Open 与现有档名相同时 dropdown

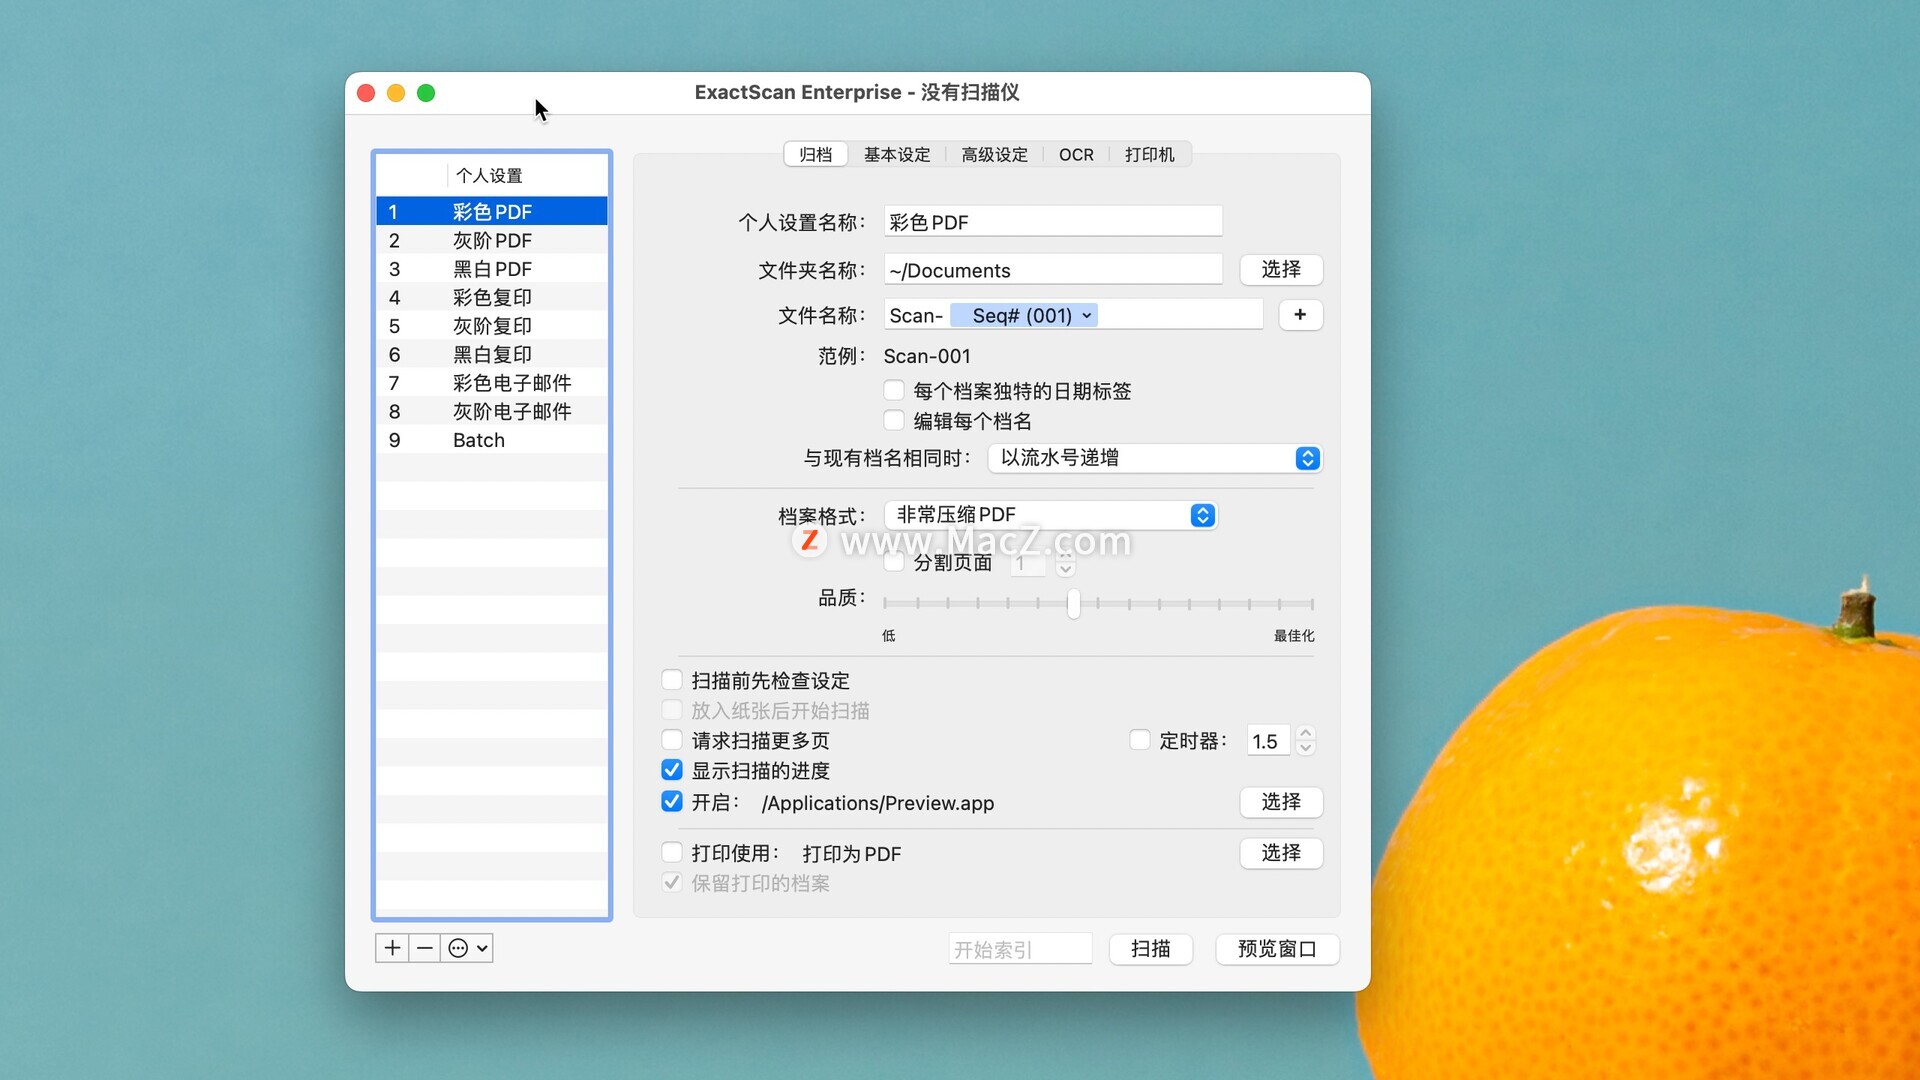(x=1155, y=458)
